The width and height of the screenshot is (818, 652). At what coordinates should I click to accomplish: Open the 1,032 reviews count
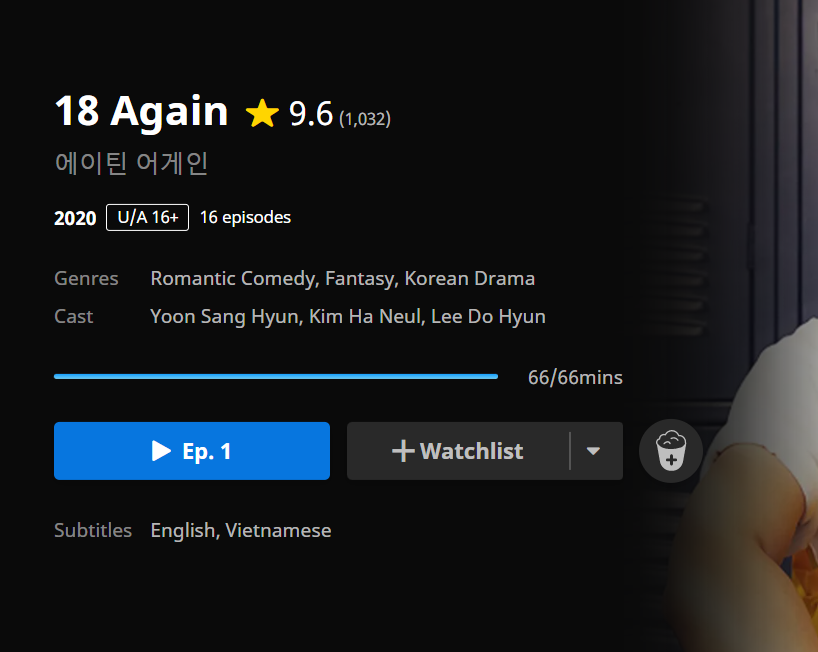(x=365, y=119)
